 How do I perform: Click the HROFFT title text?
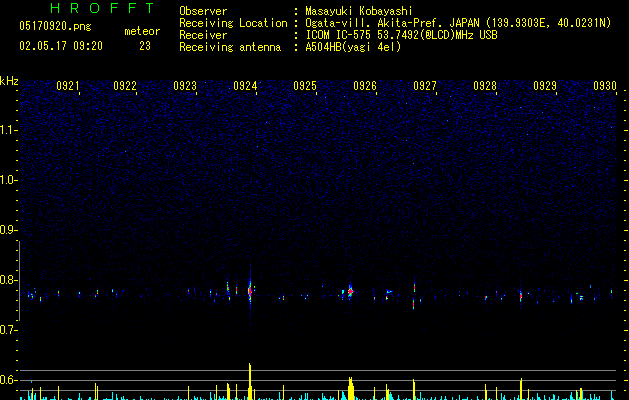pyautogui.click(x=102, y=8)
